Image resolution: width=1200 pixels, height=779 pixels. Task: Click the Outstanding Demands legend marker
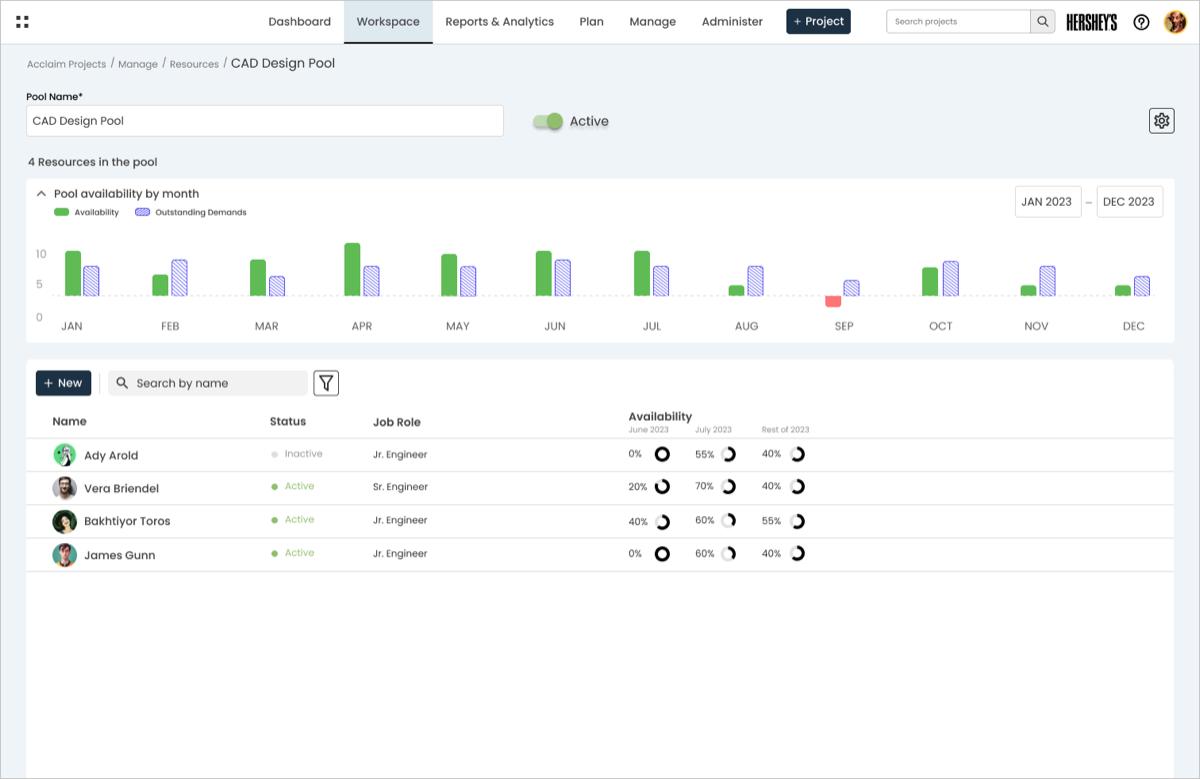(142, 212)
